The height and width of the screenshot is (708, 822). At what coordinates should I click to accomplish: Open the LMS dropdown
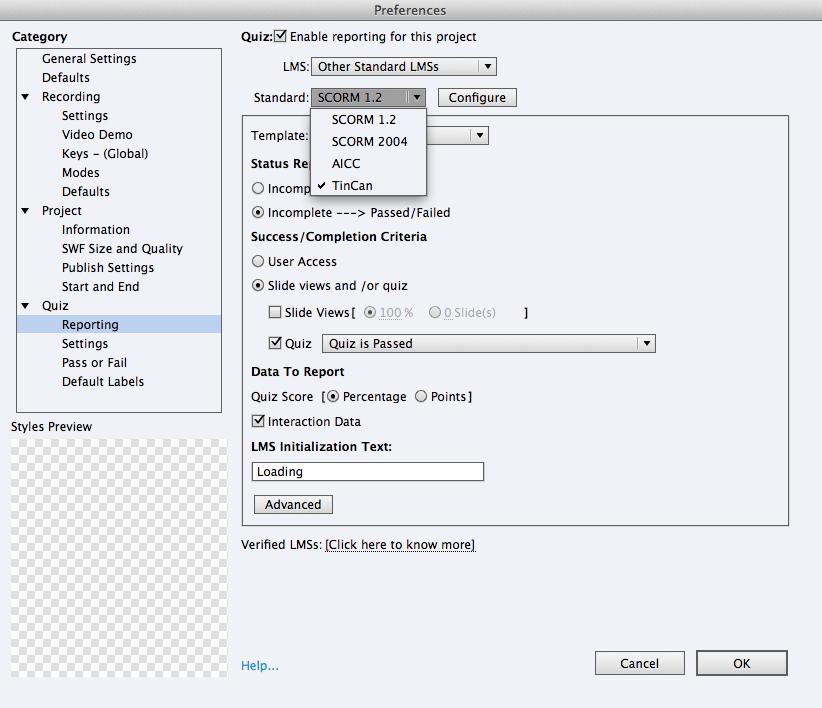[404, 67]
